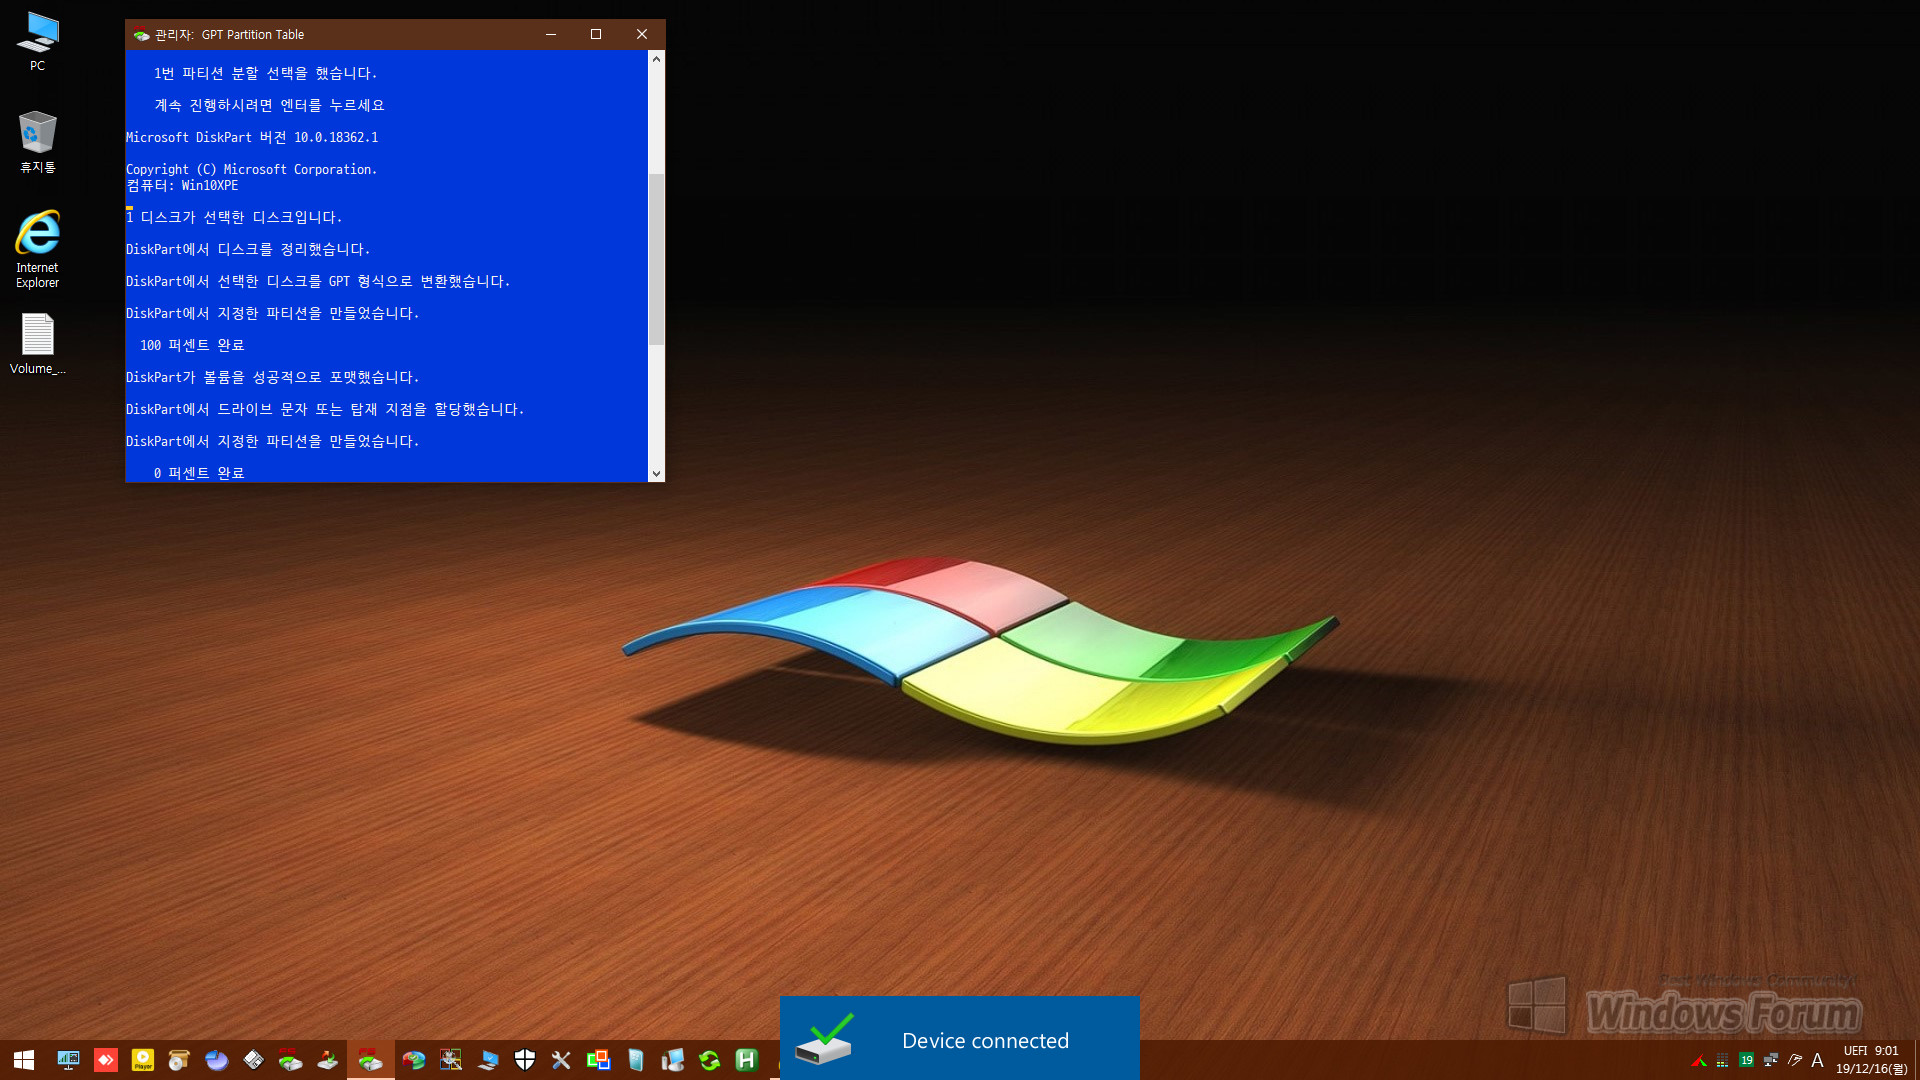Click the console scrollbar down arrow
The image size is (1920, 1080).
[656, 473]
